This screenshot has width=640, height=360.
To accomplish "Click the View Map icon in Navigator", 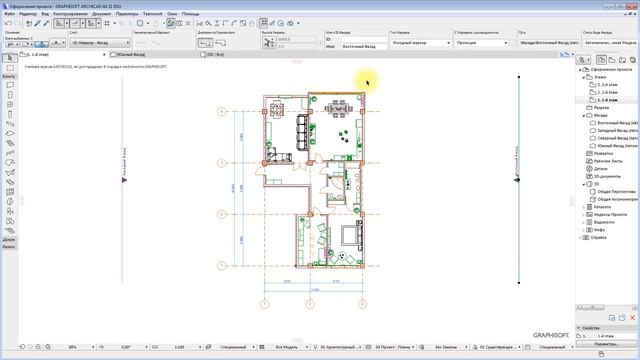I will 612,60.
